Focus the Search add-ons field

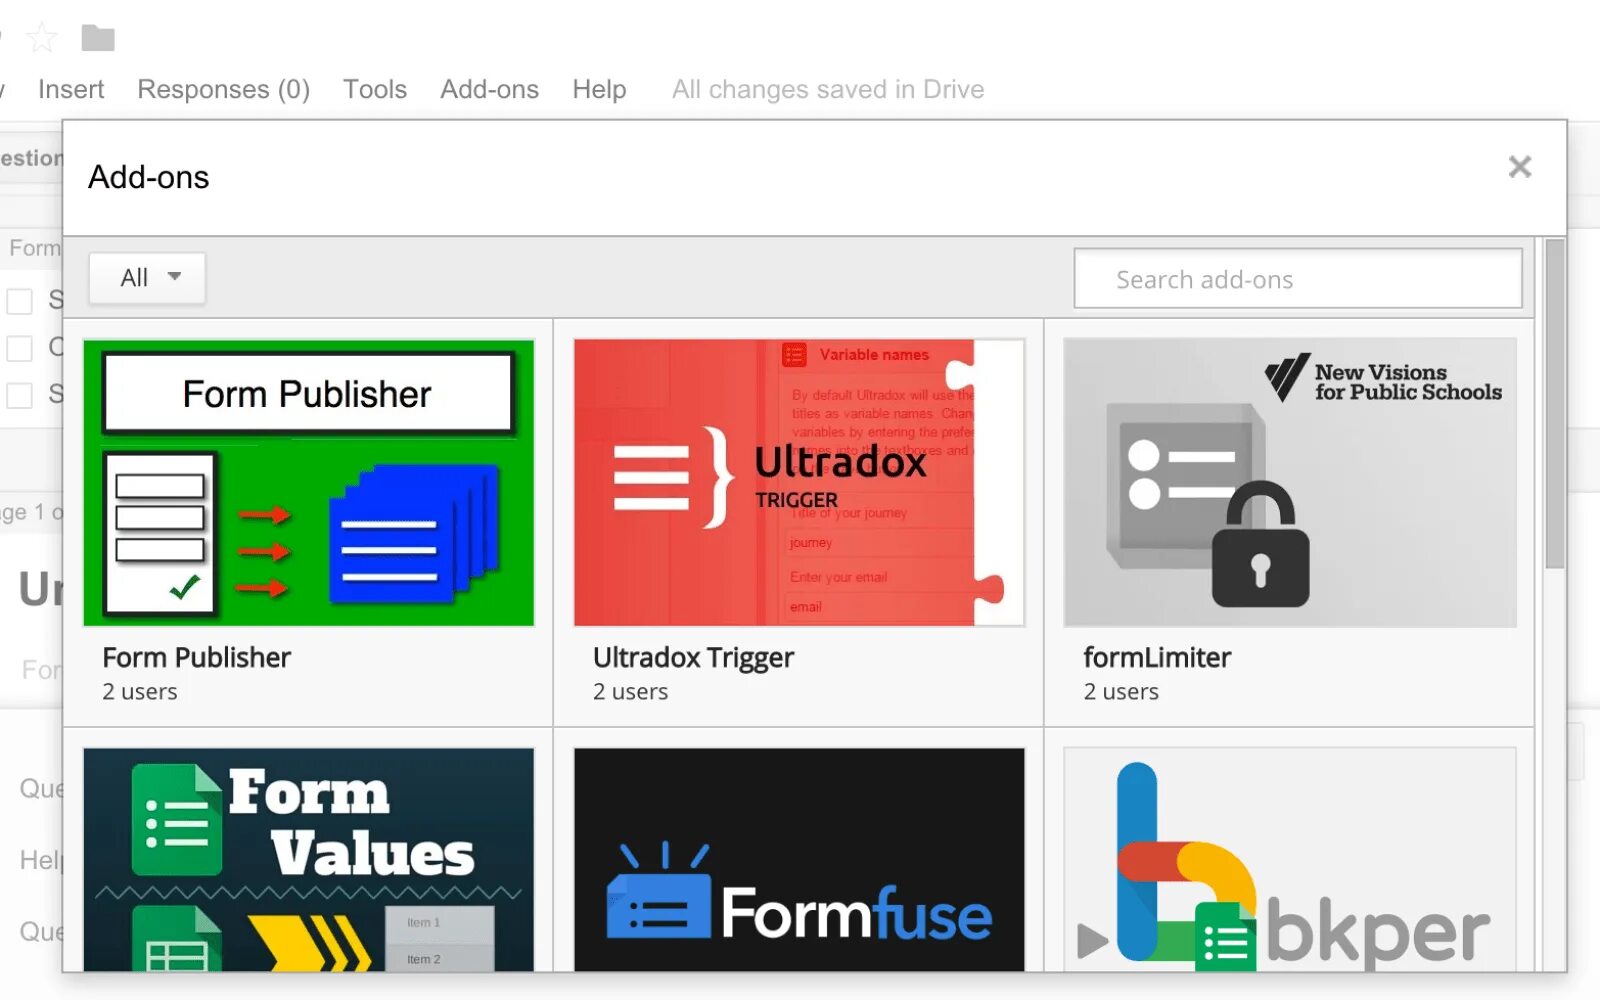click(1298, 279)
